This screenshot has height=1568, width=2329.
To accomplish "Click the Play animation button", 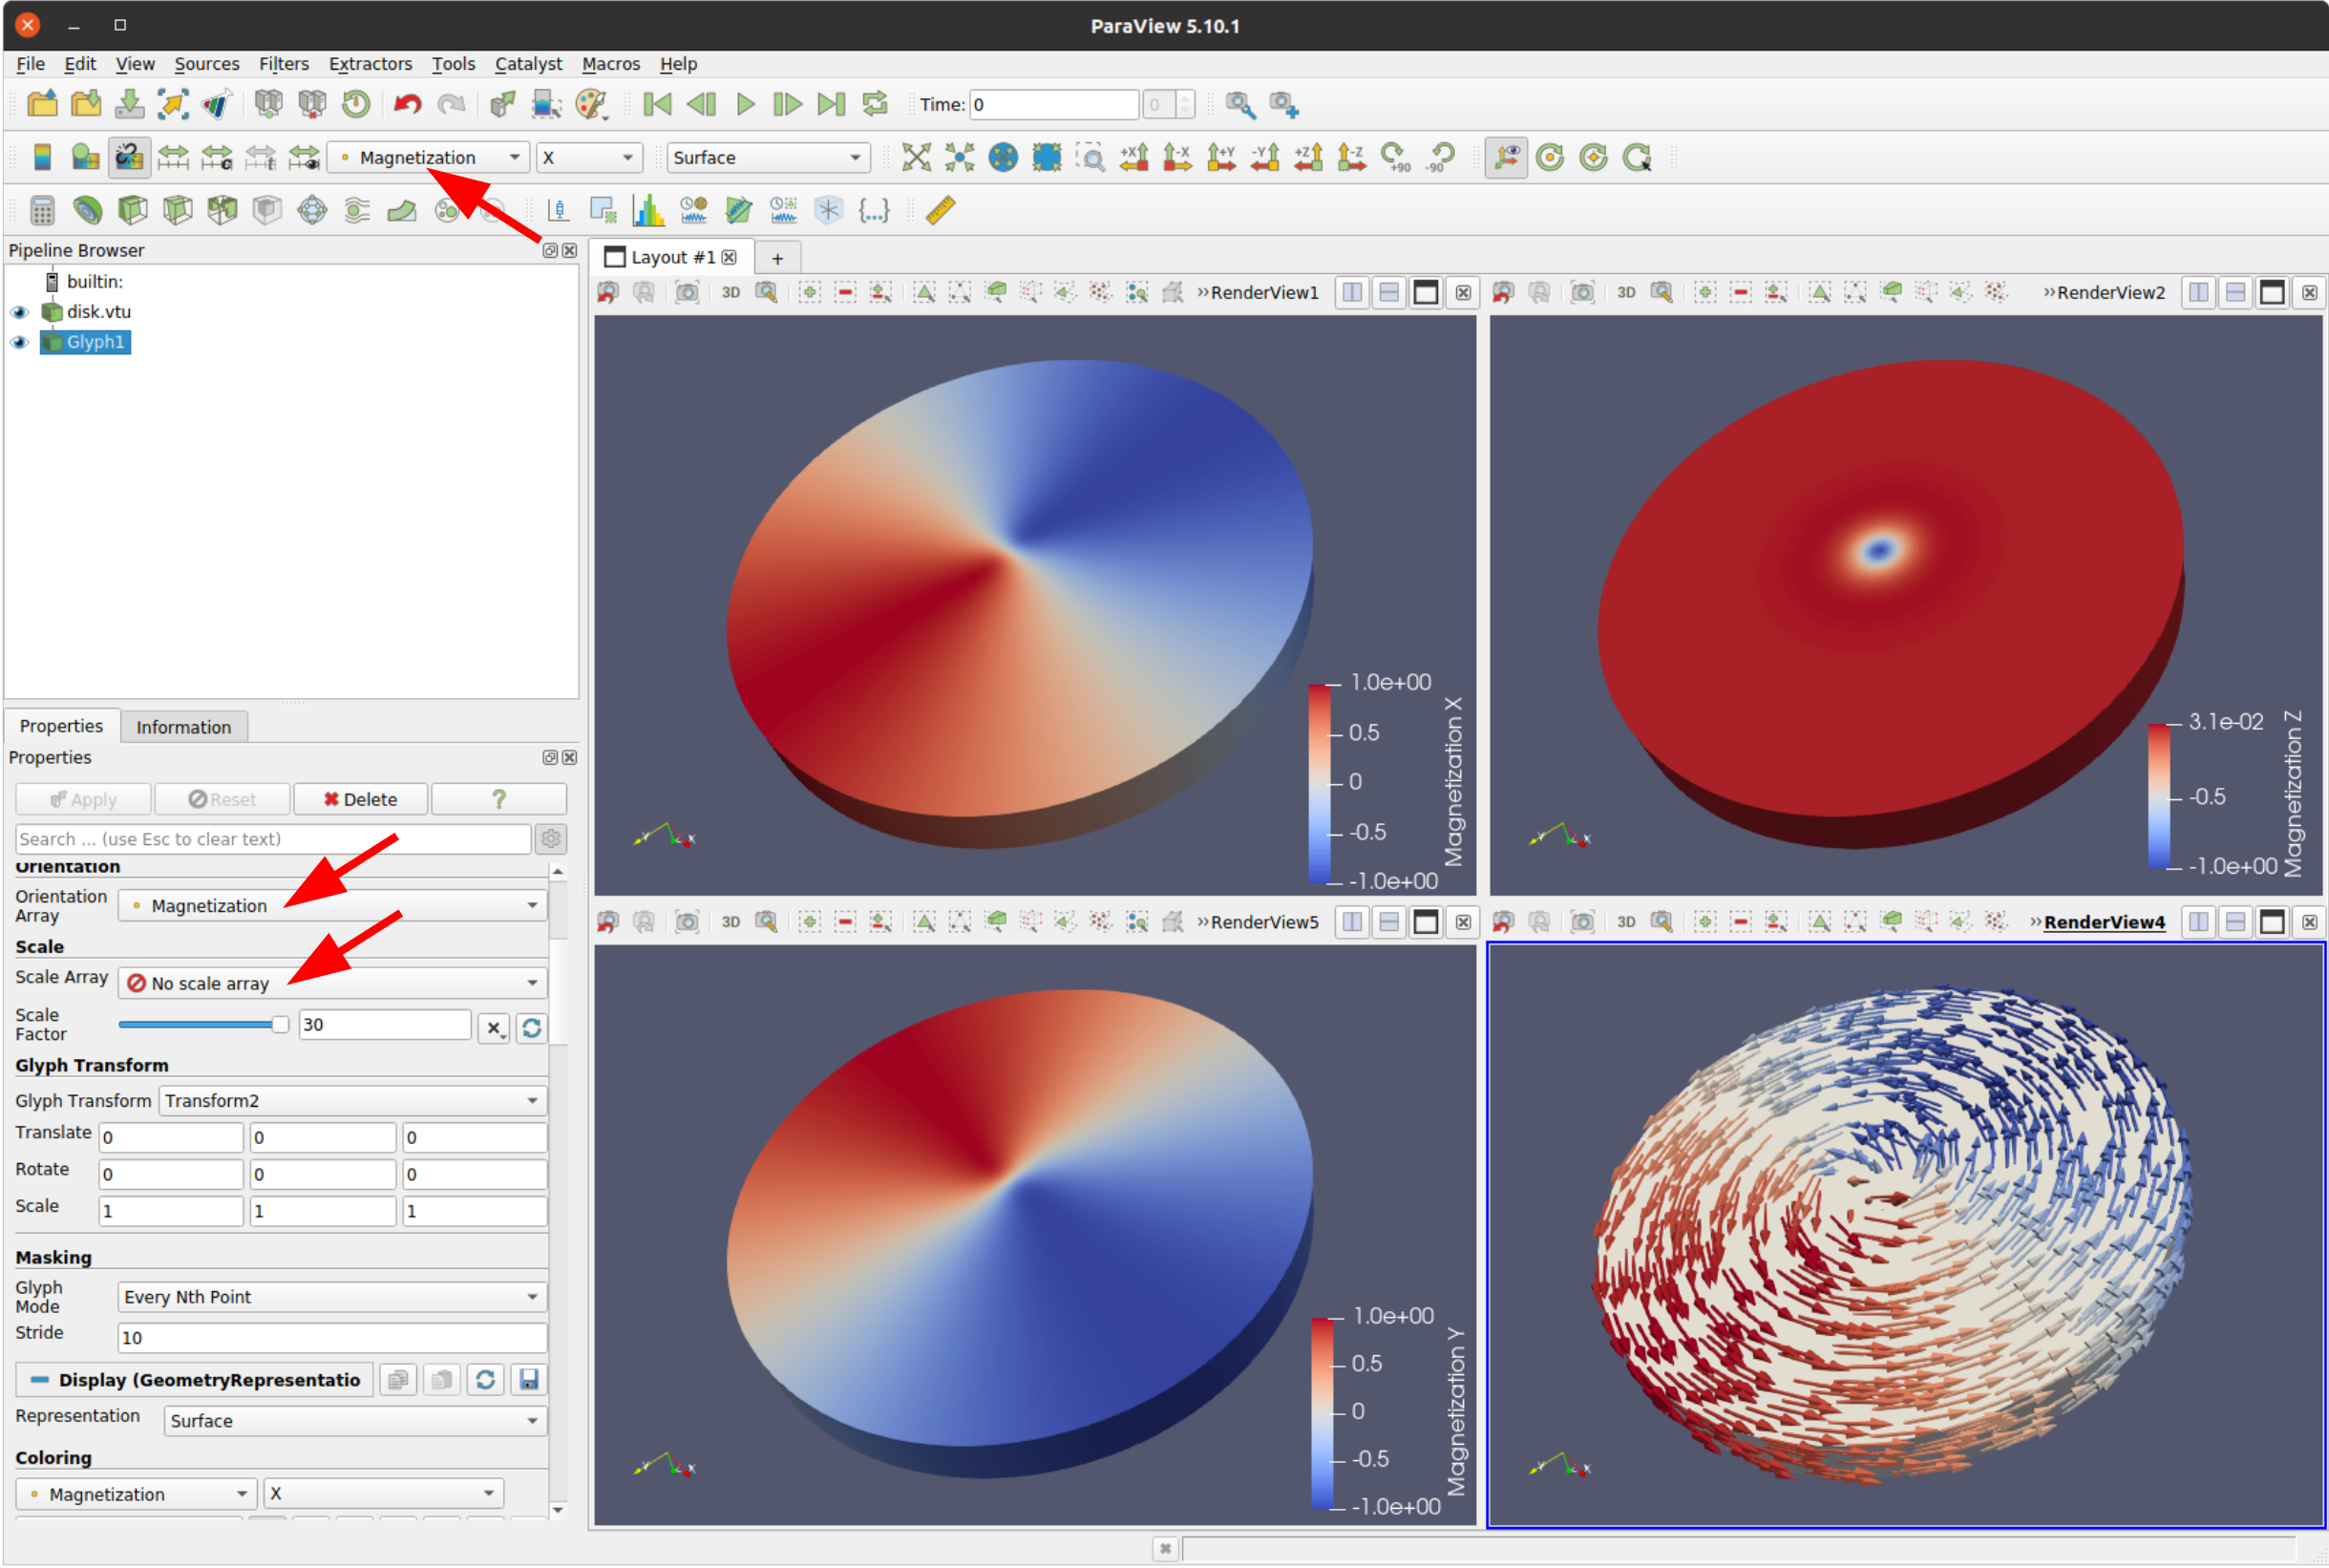I will pos(745,104).
